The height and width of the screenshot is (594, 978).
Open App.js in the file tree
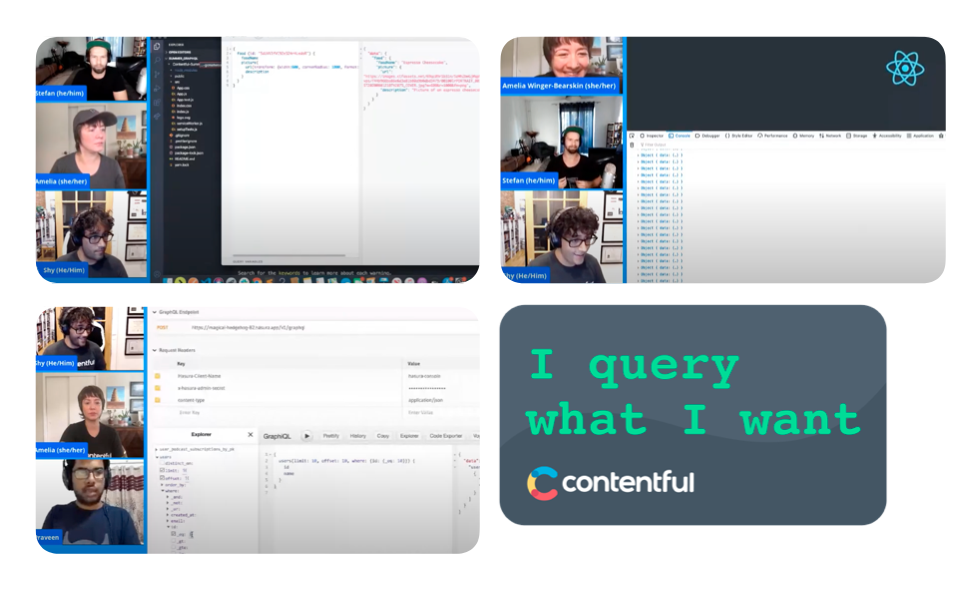click(181, 94)
